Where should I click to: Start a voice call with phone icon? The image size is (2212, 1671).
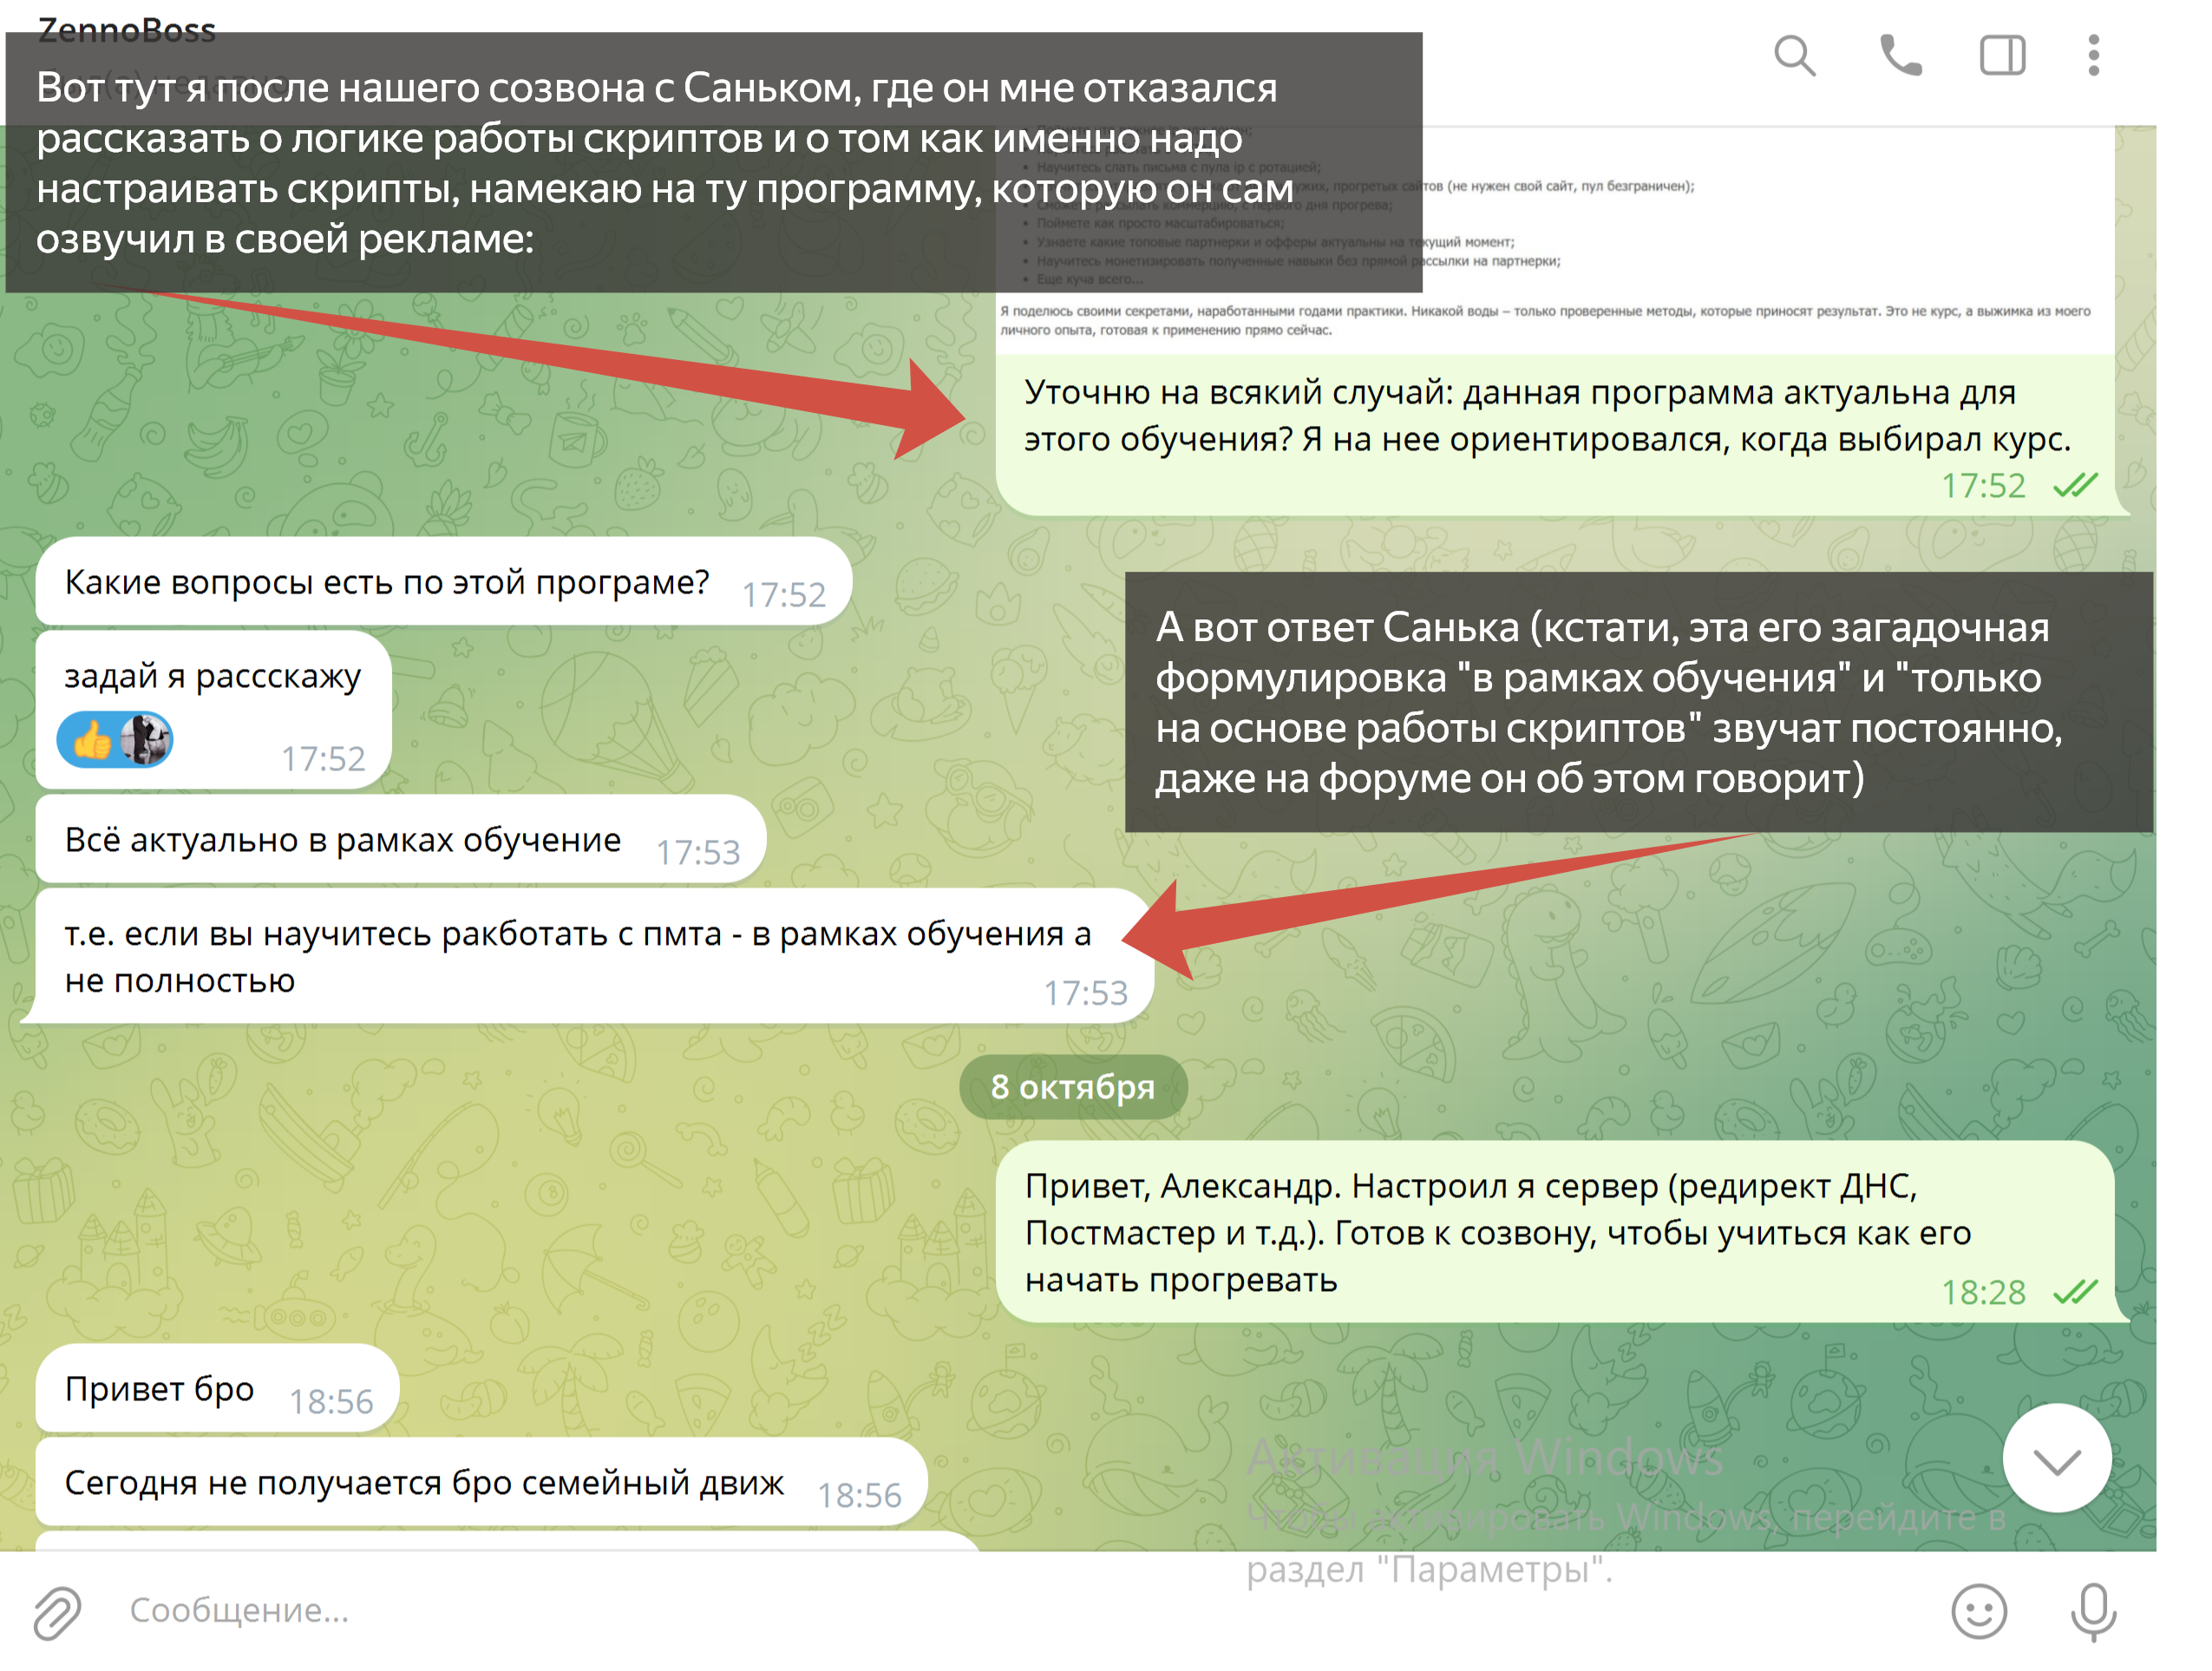pos(1900,56)
